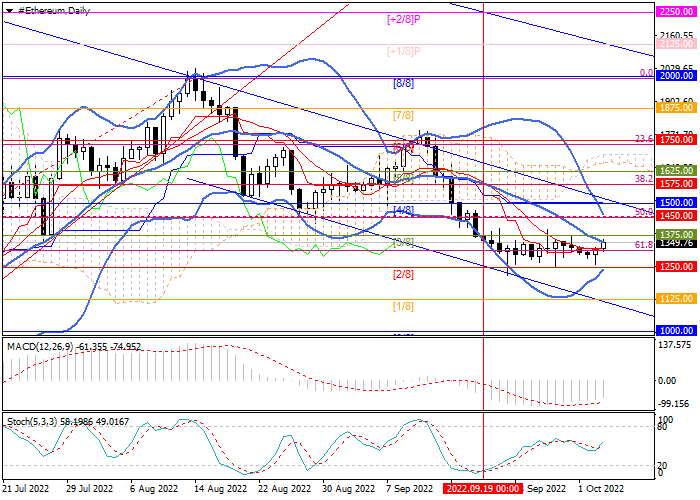
Task: Select the blue 2000.00 price tag
Action: pyautogui.click(x=677, y=75)
